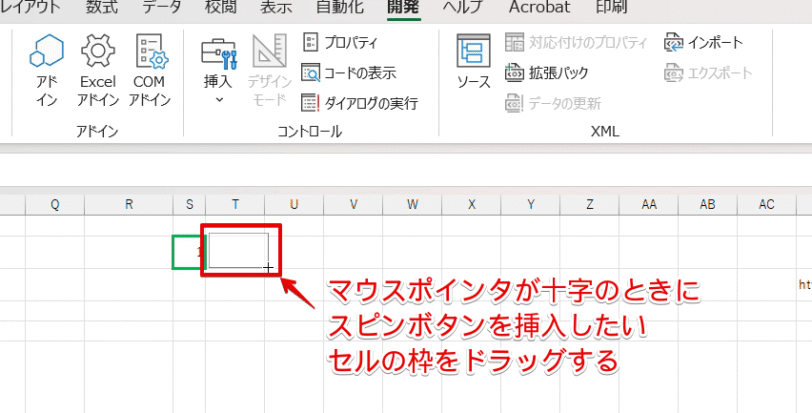Click 拡張パック (Expansion Packs)
The width and height of the screenshot is (812, 413).
[x=547, y=72]
